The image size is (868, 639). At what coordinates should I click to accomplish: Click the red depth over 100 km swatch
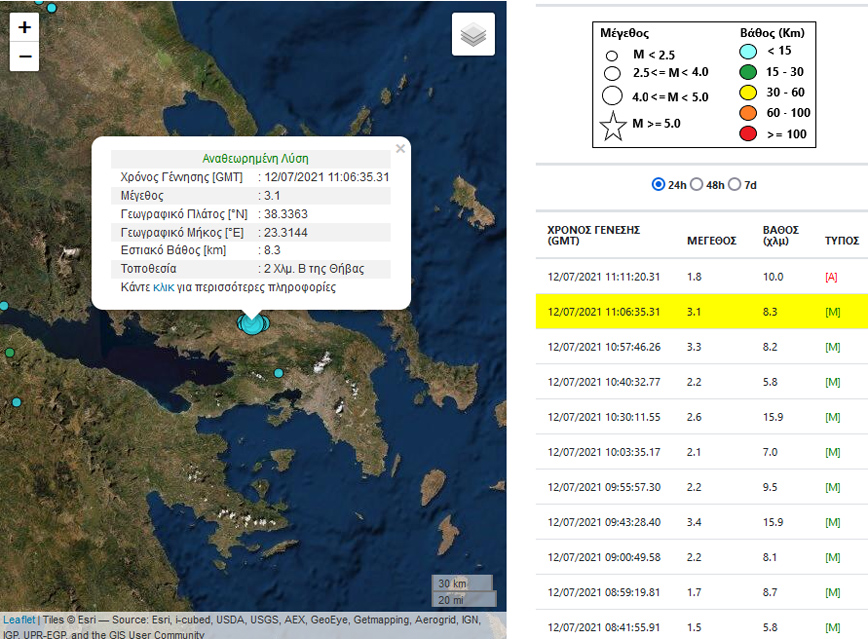(x=746, y=134)
